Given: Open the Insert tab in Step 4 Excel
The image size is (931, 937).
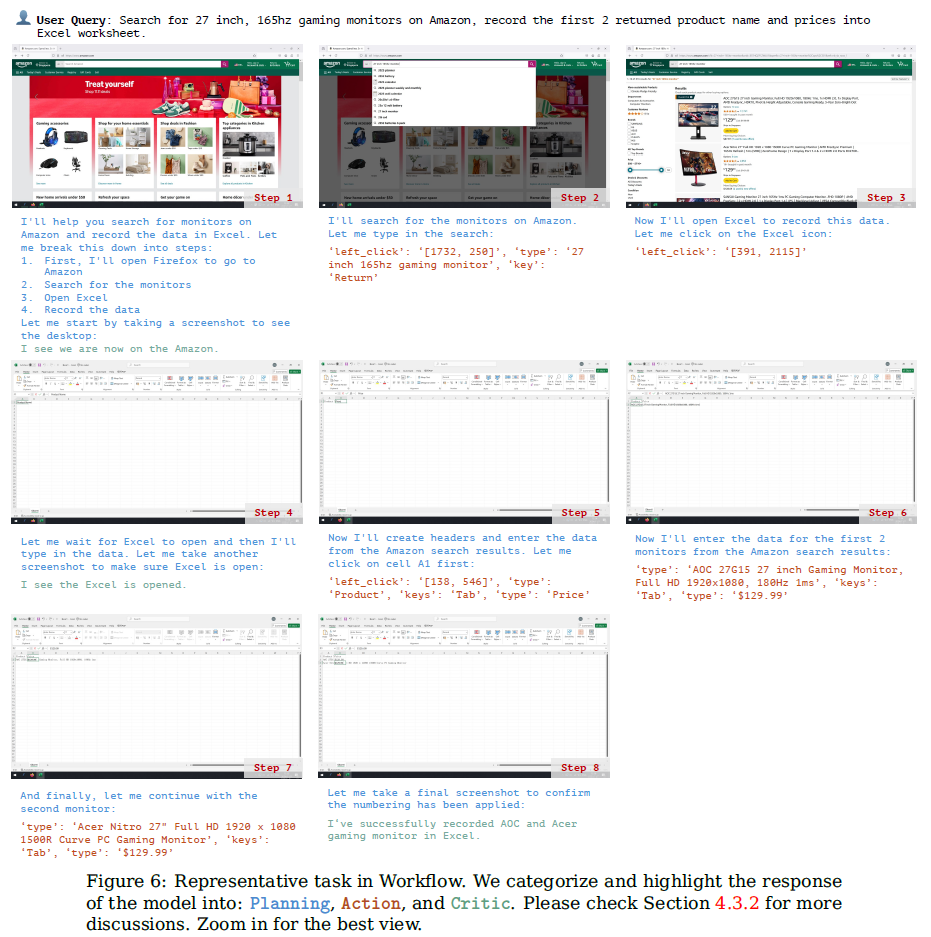Looking at the screenshot, I should [35, 372].
